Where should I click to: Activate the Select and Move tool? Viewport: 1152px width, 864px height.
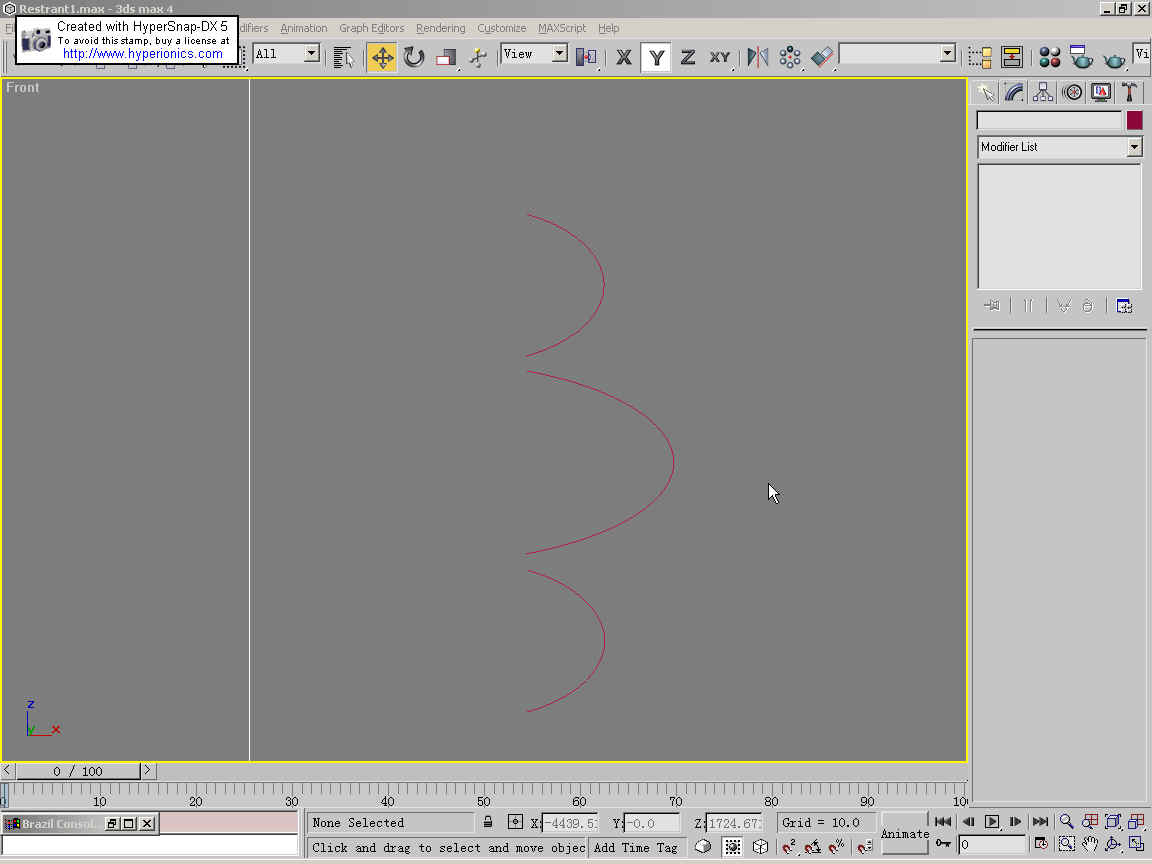382,57
